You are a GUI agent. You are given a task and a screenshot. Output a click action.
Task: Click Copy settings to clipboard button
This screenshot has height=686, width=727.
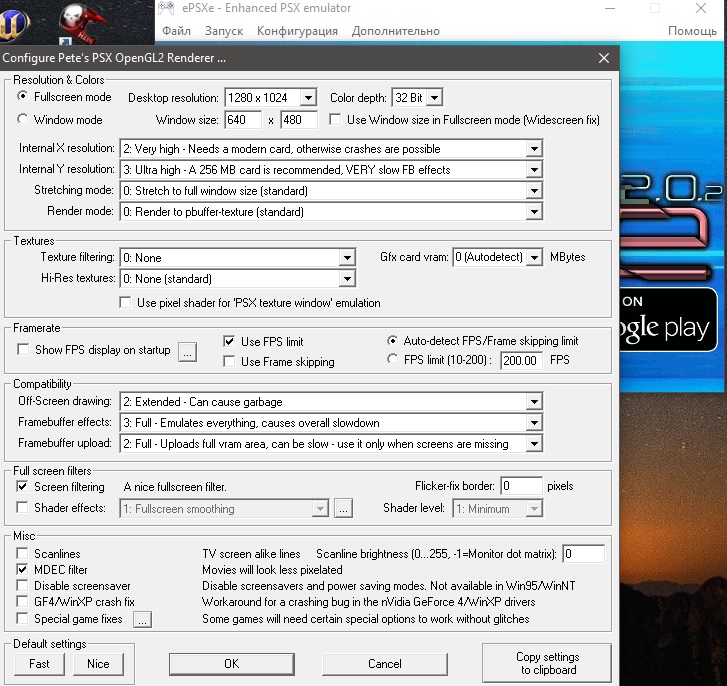(547, 663)
